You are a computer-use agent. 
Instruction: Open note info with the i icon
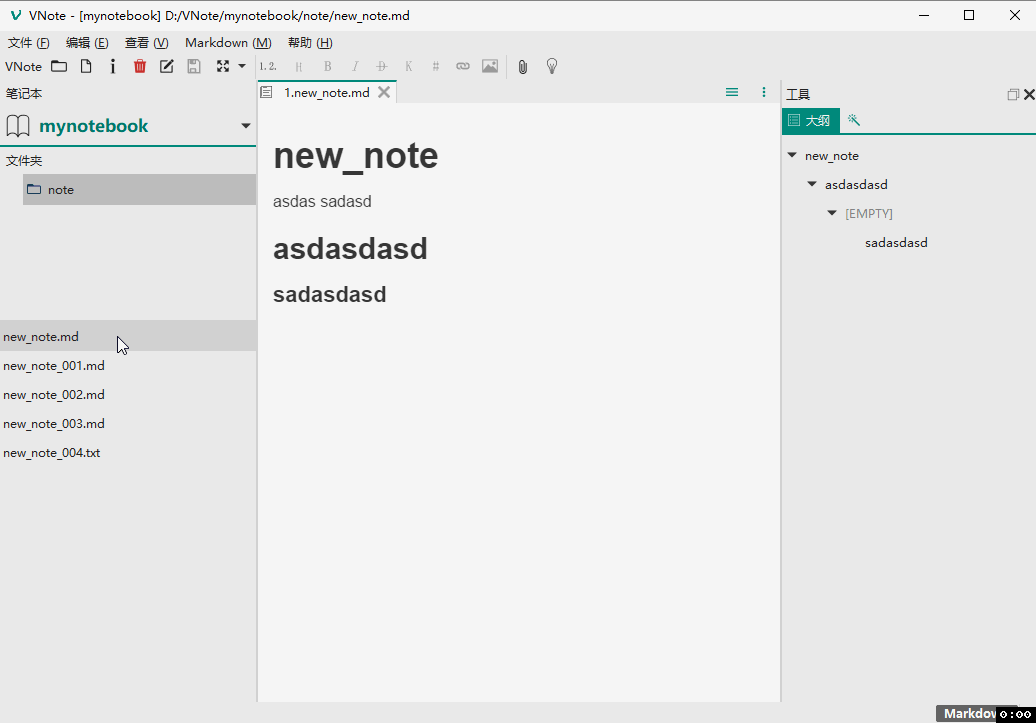(113, 66)
